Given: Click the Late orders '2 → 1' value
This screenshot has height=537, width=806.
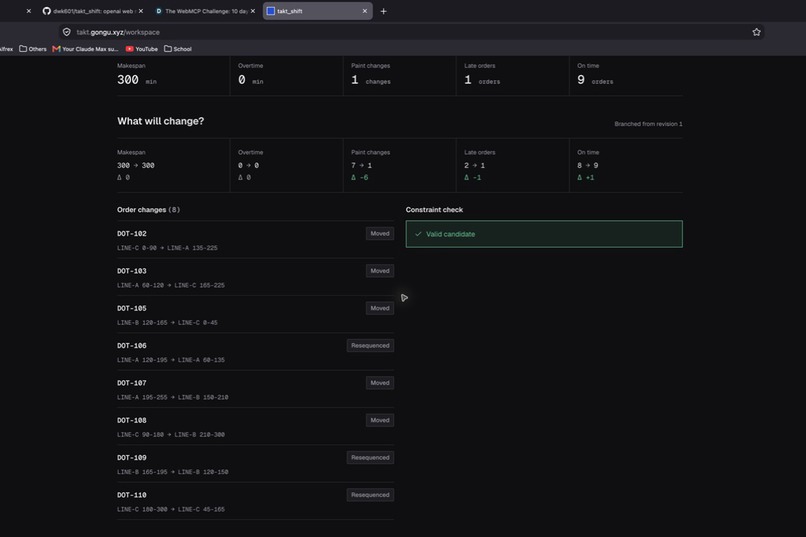Looking at the screenshot, I should (x=474, y=165).
